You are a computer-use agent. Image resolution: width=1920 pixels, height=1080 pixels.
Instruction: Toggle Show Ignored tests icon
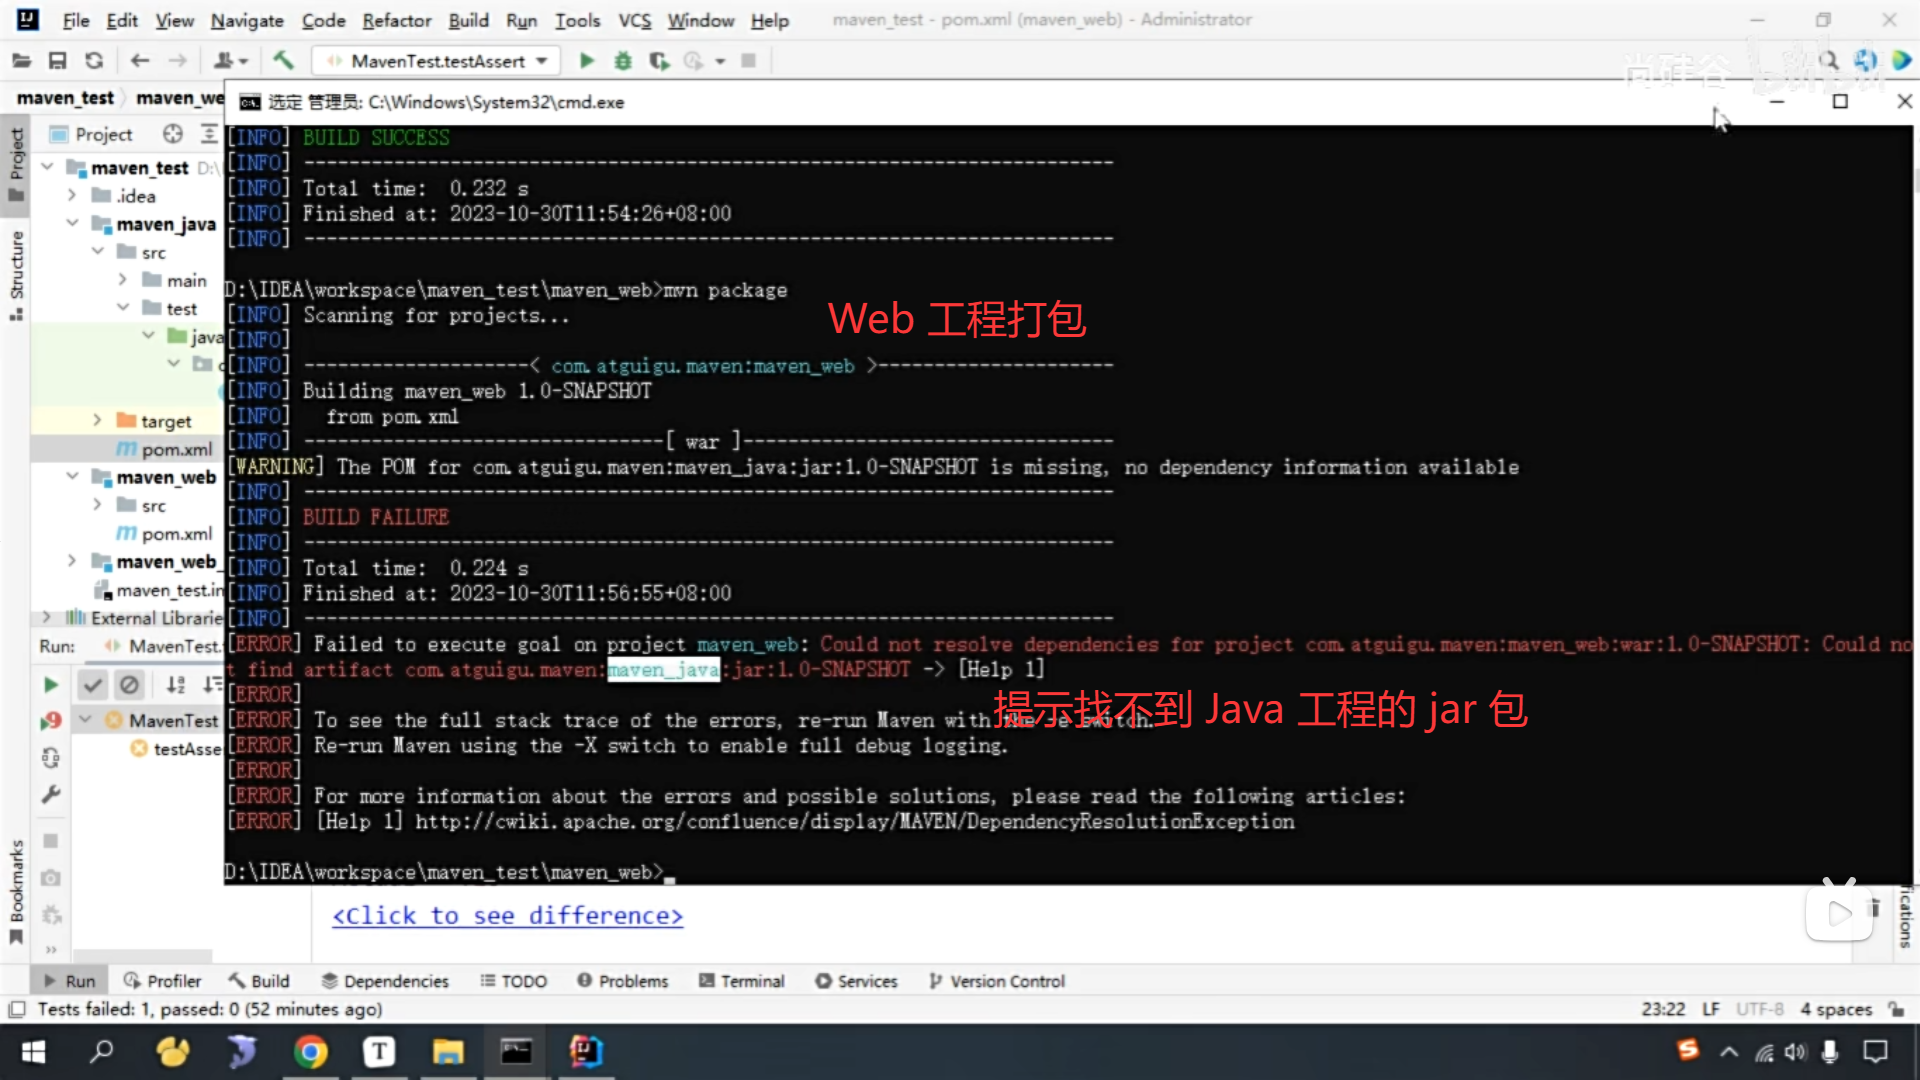(129, 685)
